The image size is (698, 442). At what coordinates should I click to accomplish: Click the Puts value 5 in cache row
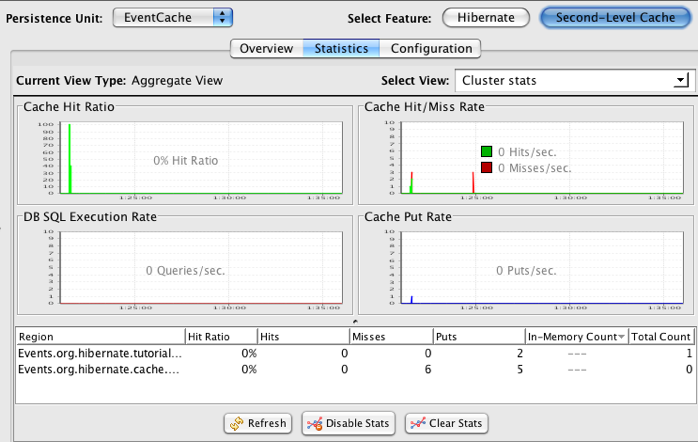[519, 369]
